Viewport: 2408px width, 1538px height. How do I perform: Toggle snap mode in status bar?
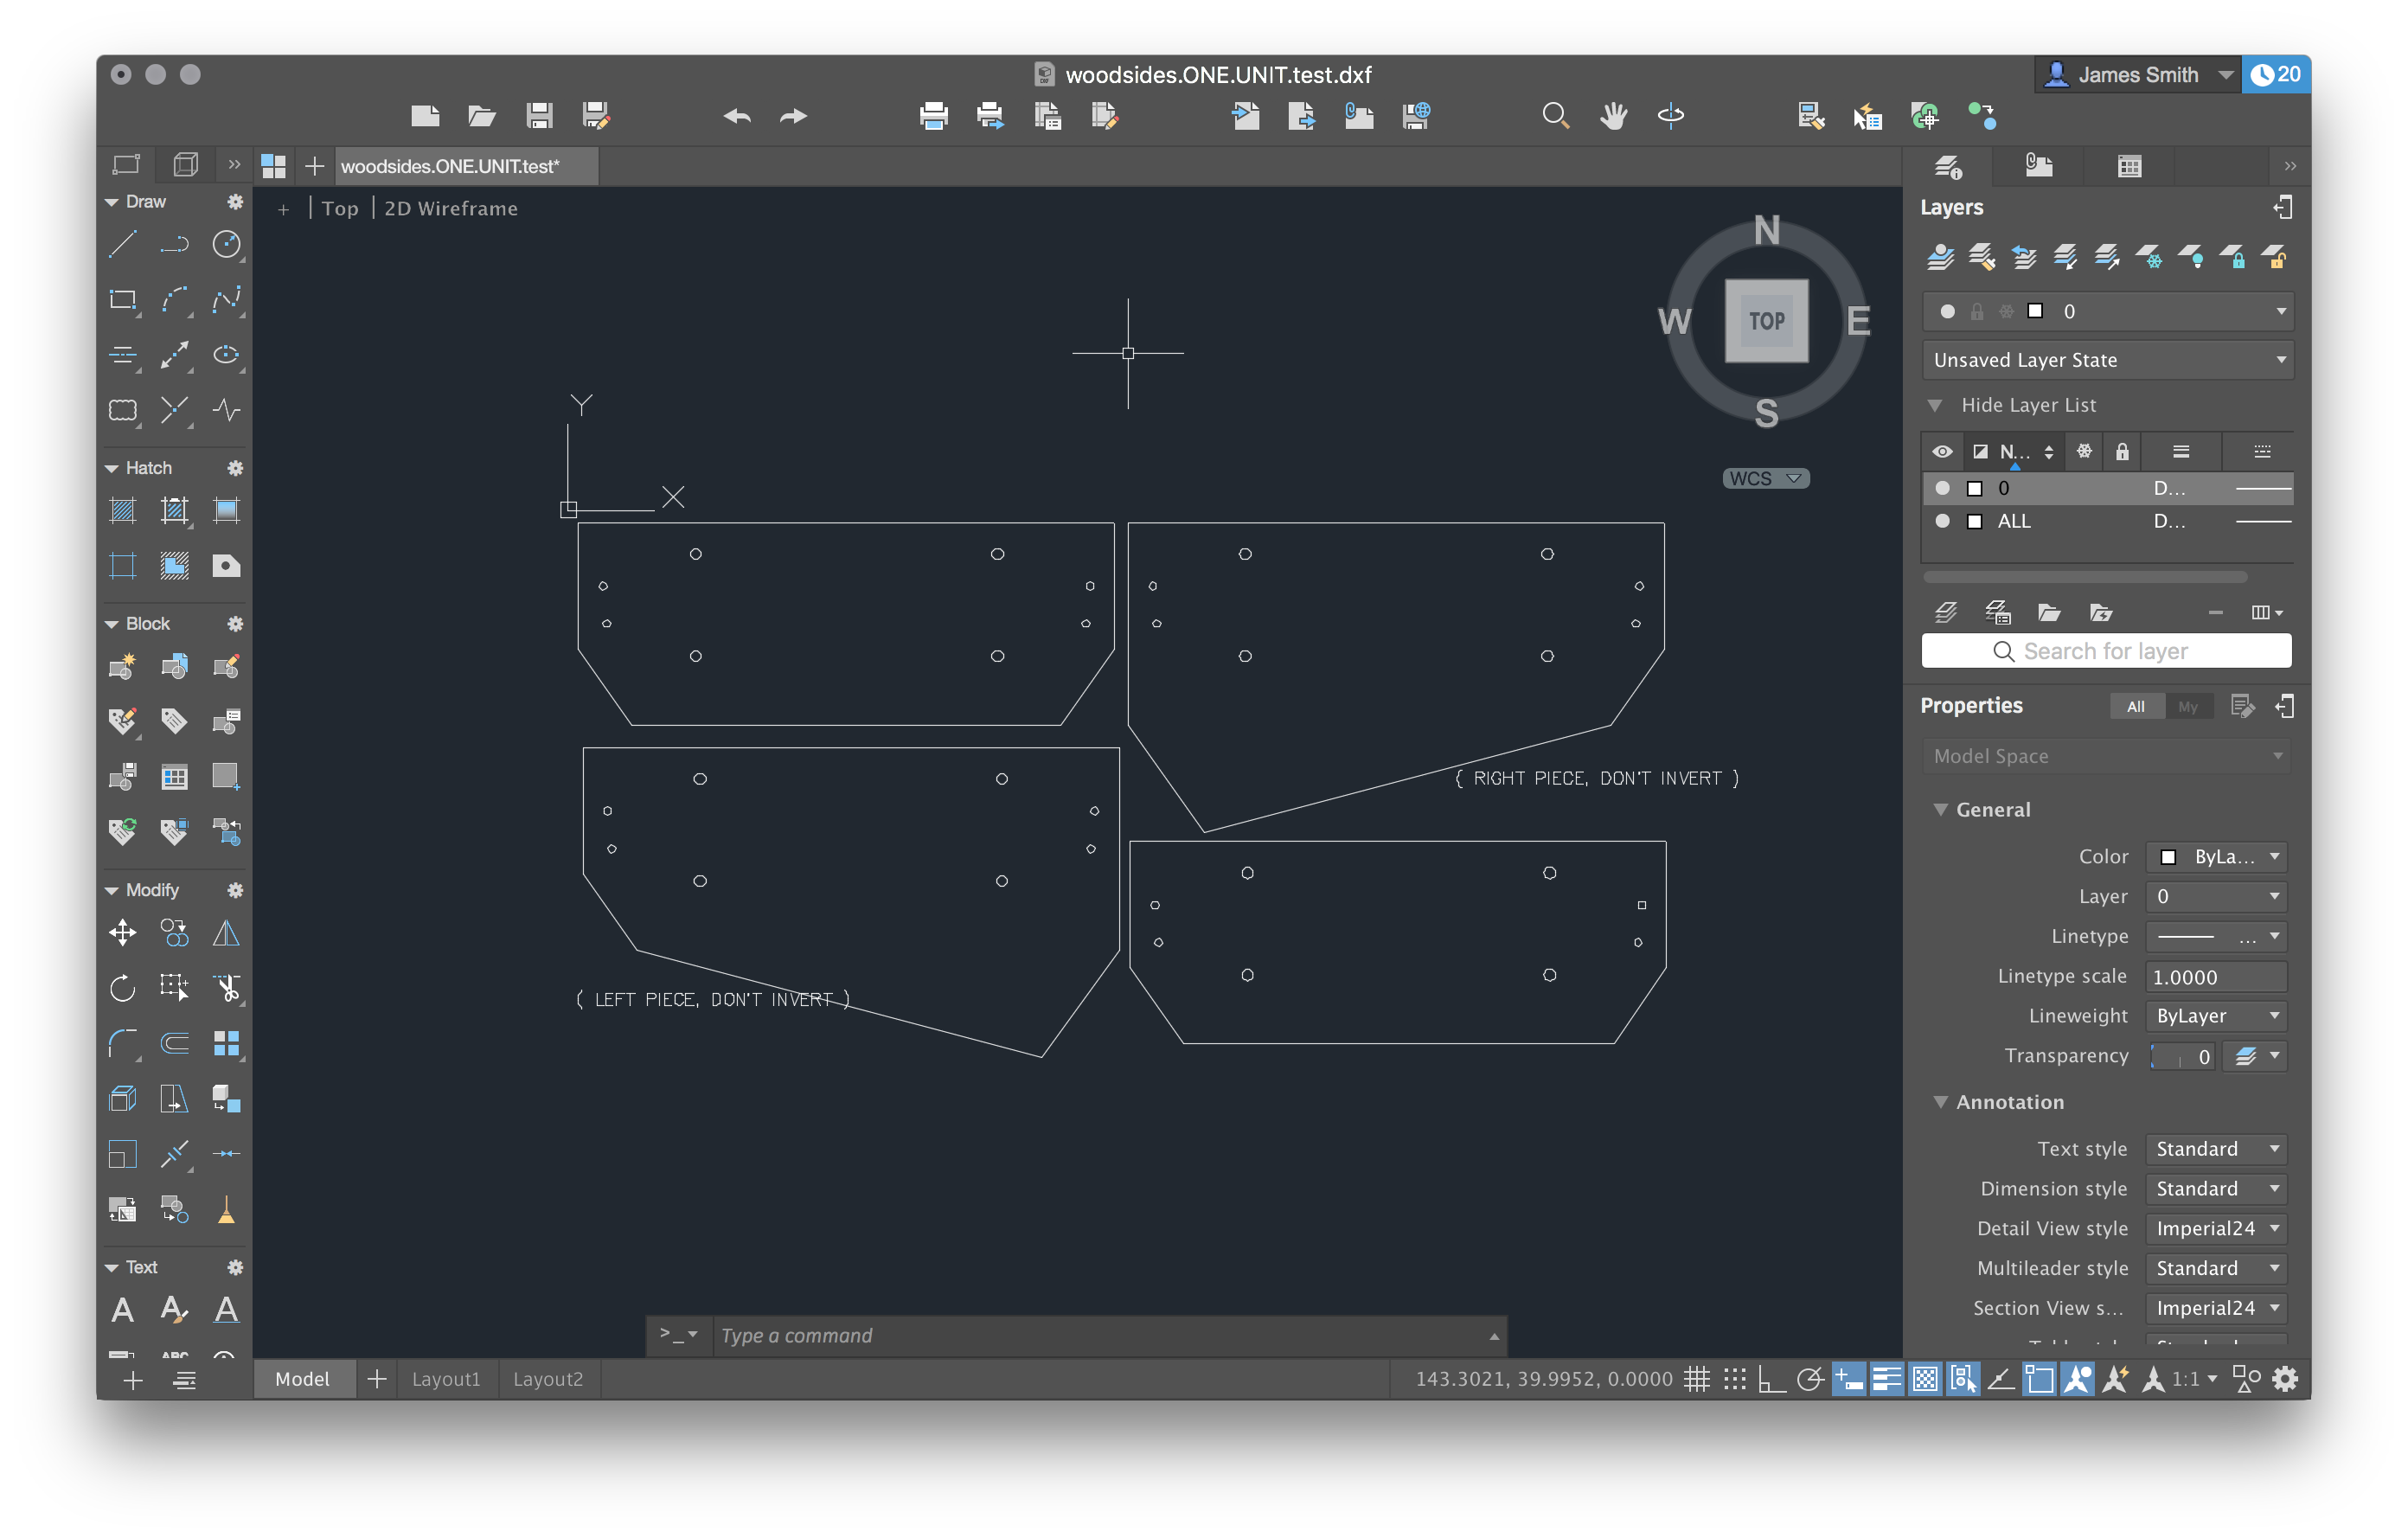(x=1735, y=1379)
